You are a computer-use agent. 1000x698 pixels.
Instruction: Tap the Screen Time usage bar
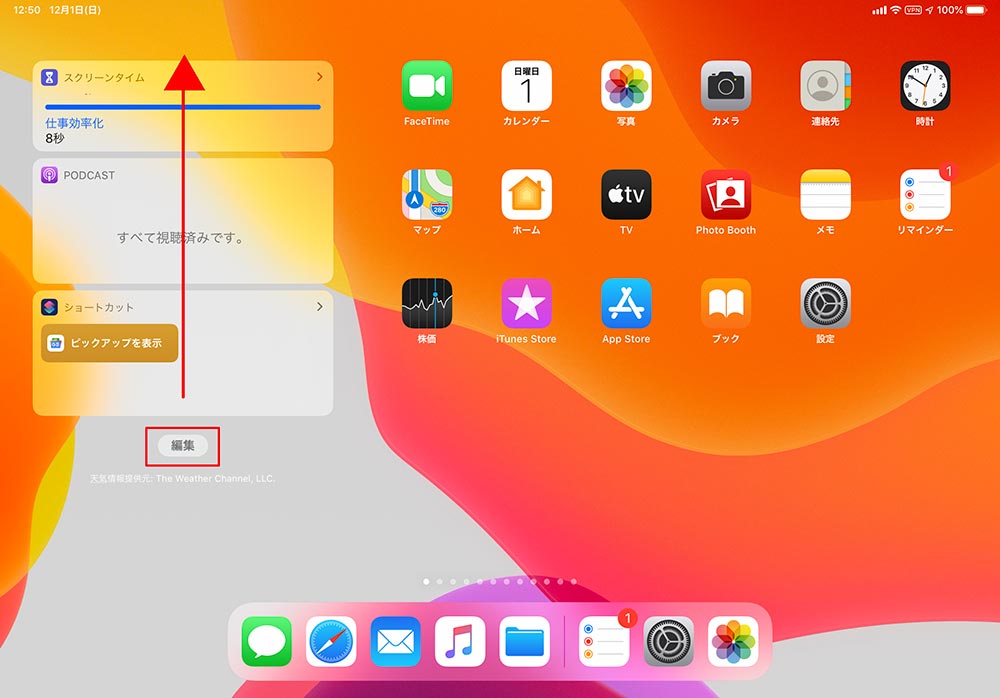182,107
